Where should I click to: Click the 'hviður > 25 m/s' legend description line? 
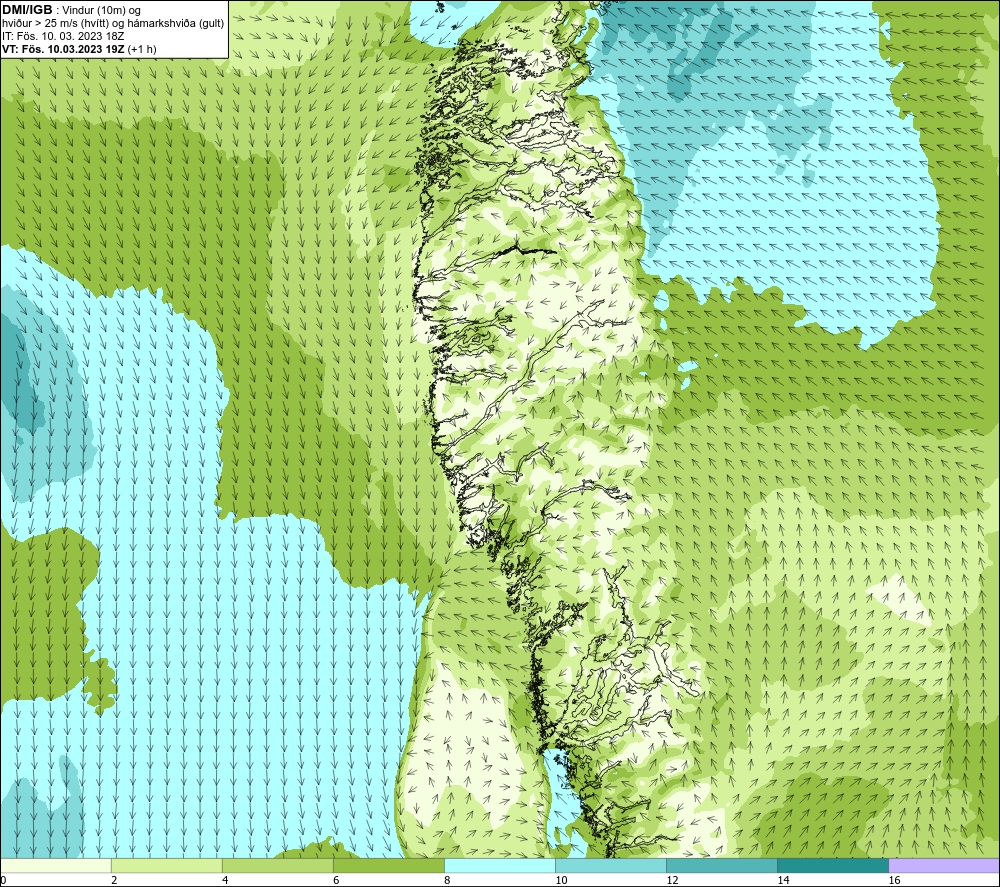point(113,24)
